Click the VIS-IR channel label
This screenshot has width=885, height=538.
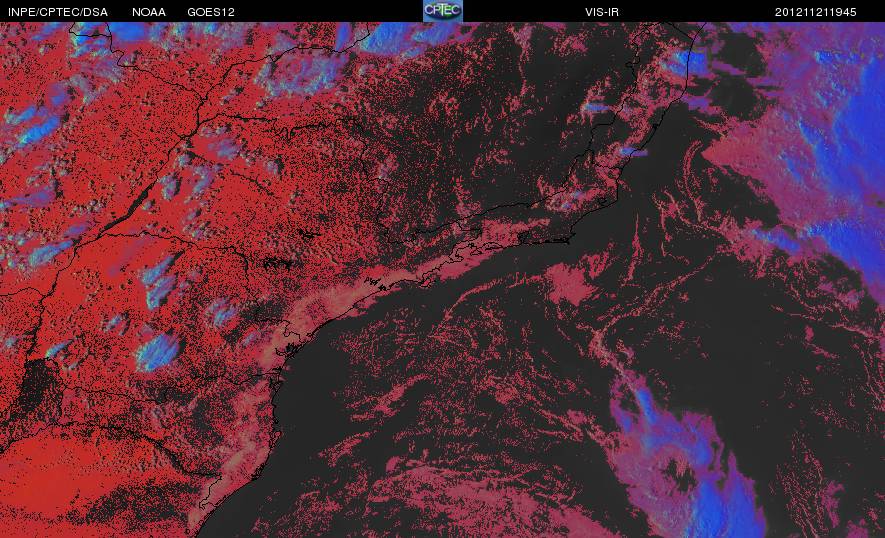(x=602, y=12)
